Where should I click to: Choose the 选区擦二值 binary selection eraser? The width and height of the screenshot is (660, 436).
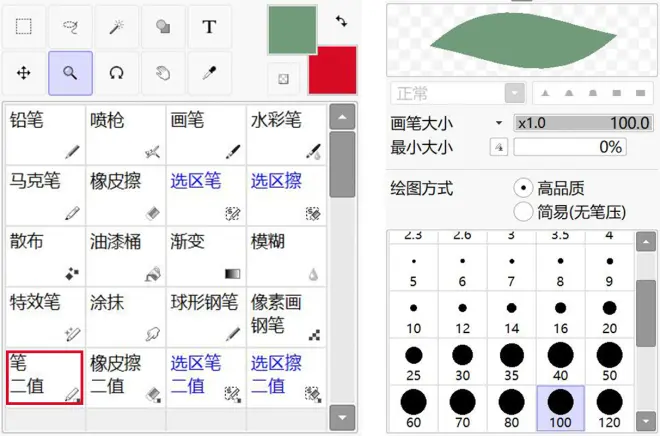(286, 378)
